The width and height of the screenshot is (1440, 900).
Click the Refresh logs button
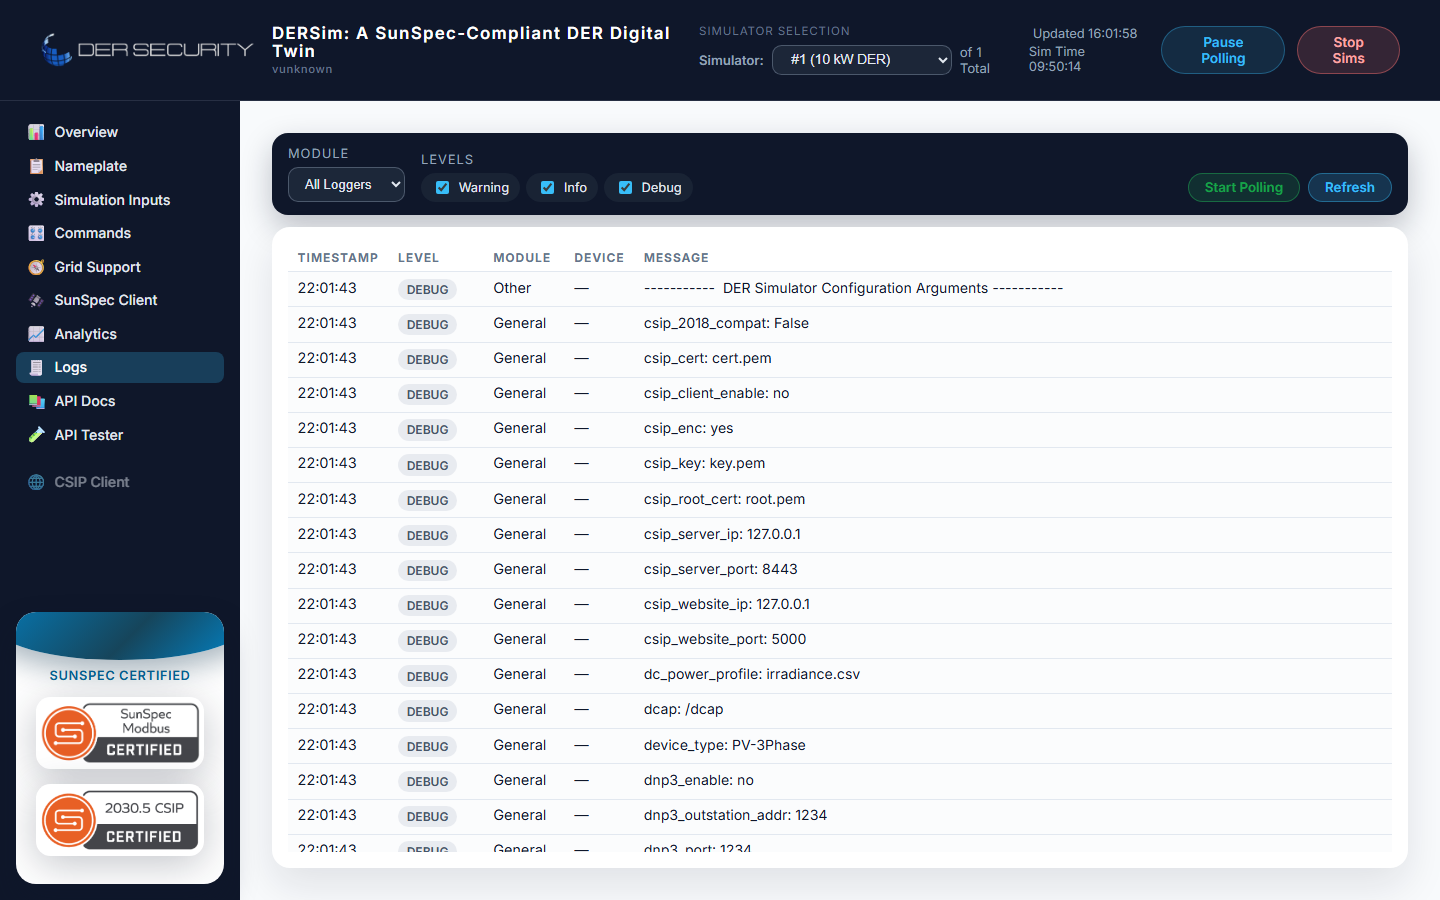click(1350, 187)
